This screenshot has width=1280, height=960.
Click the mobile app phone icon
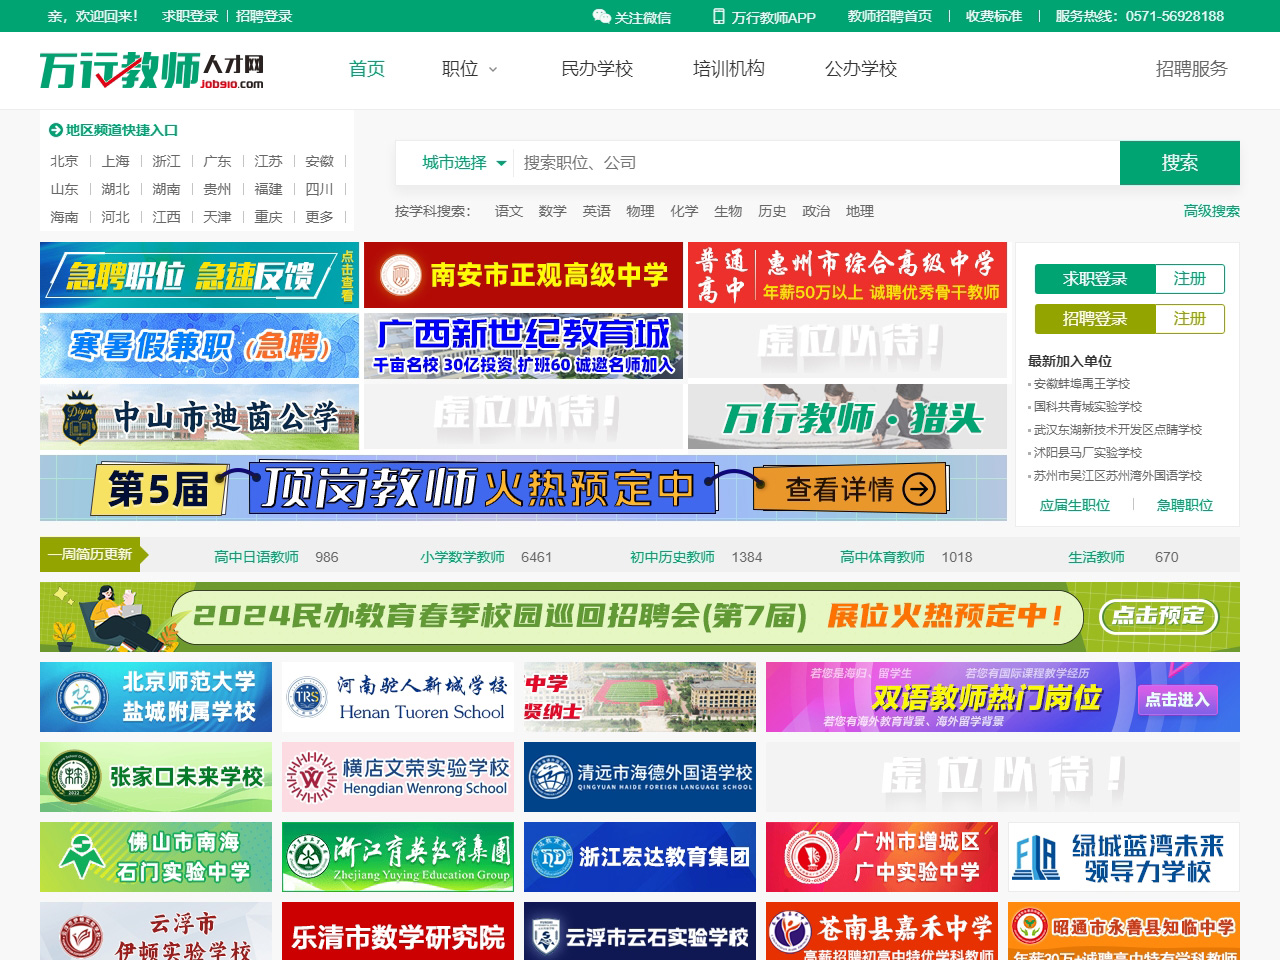[718, 16]
